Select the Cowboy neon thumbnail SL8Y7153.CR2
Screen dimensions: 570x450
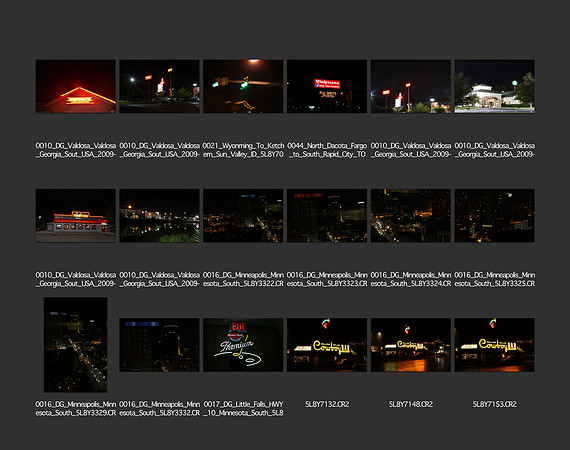(494, 345)
